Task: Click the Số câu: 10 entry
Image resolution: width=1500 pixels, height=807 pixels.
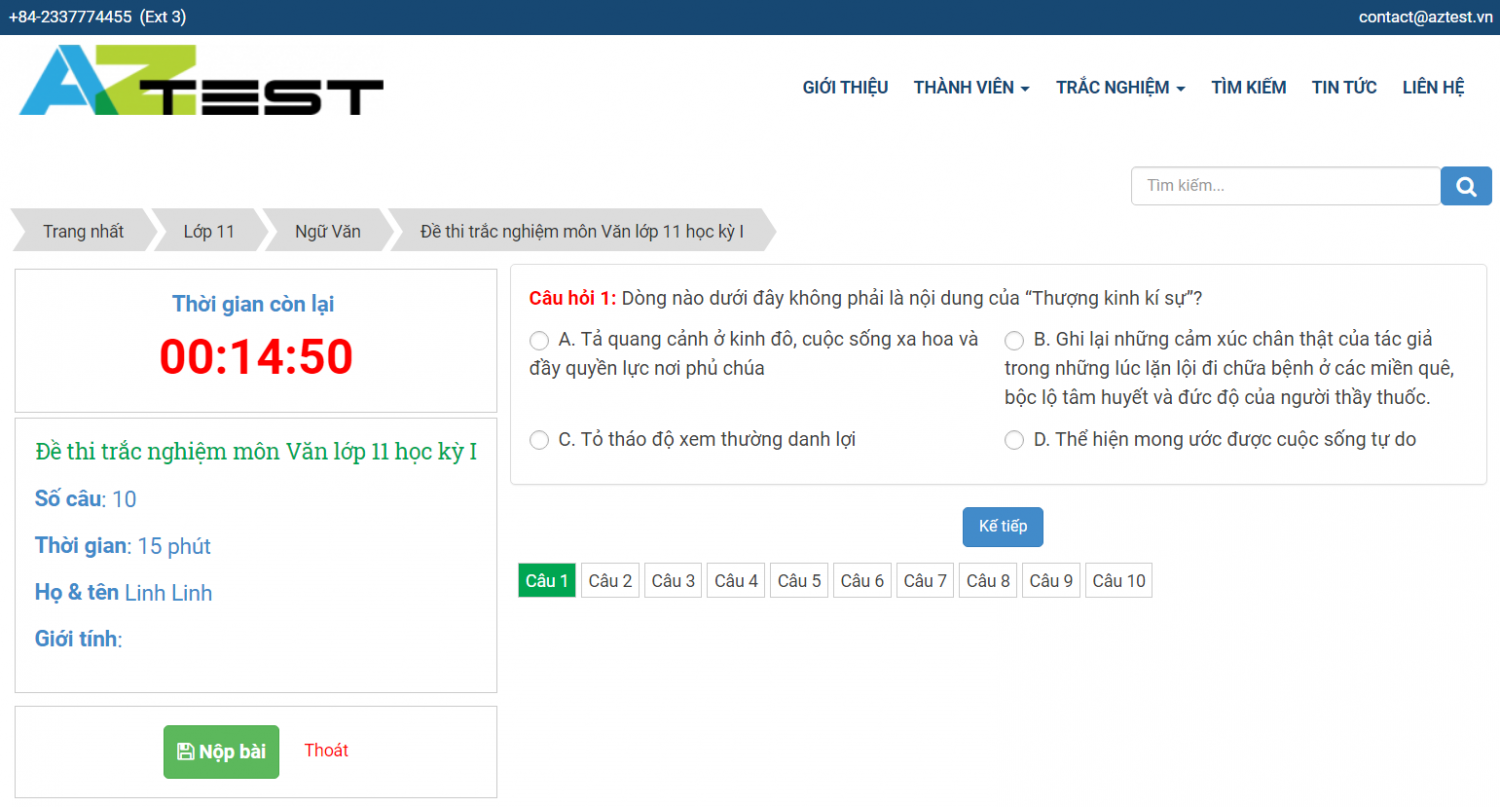Action: (x=85, y=499)
